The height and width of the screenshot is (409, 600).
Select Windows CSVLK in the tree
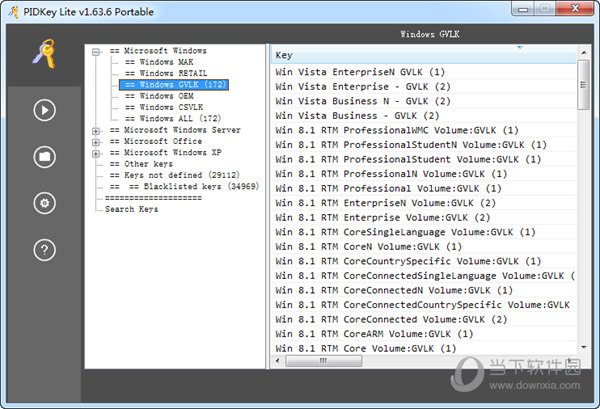164,107
